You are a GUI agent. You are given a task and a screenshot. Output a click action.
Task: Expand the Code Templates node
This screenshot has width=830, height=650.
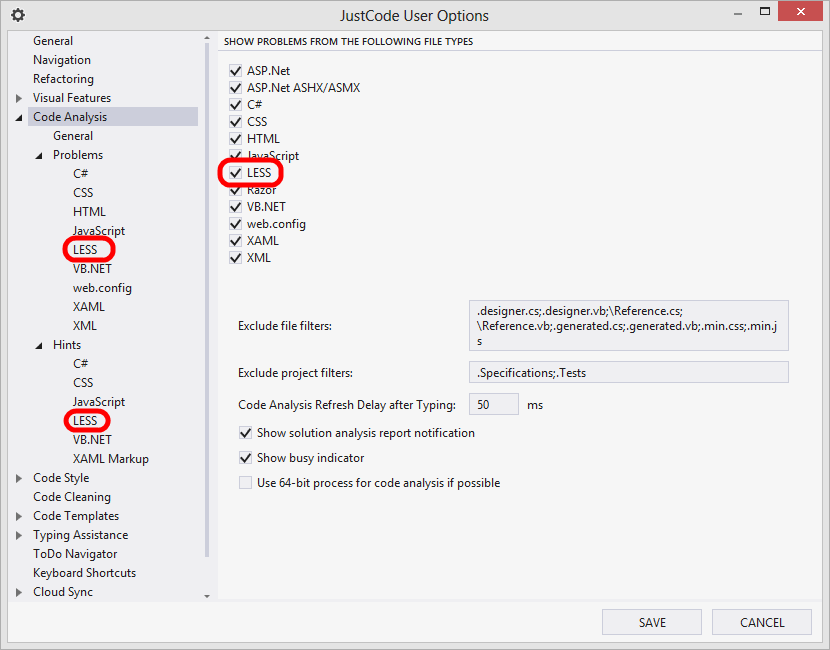tap(19, 516)
